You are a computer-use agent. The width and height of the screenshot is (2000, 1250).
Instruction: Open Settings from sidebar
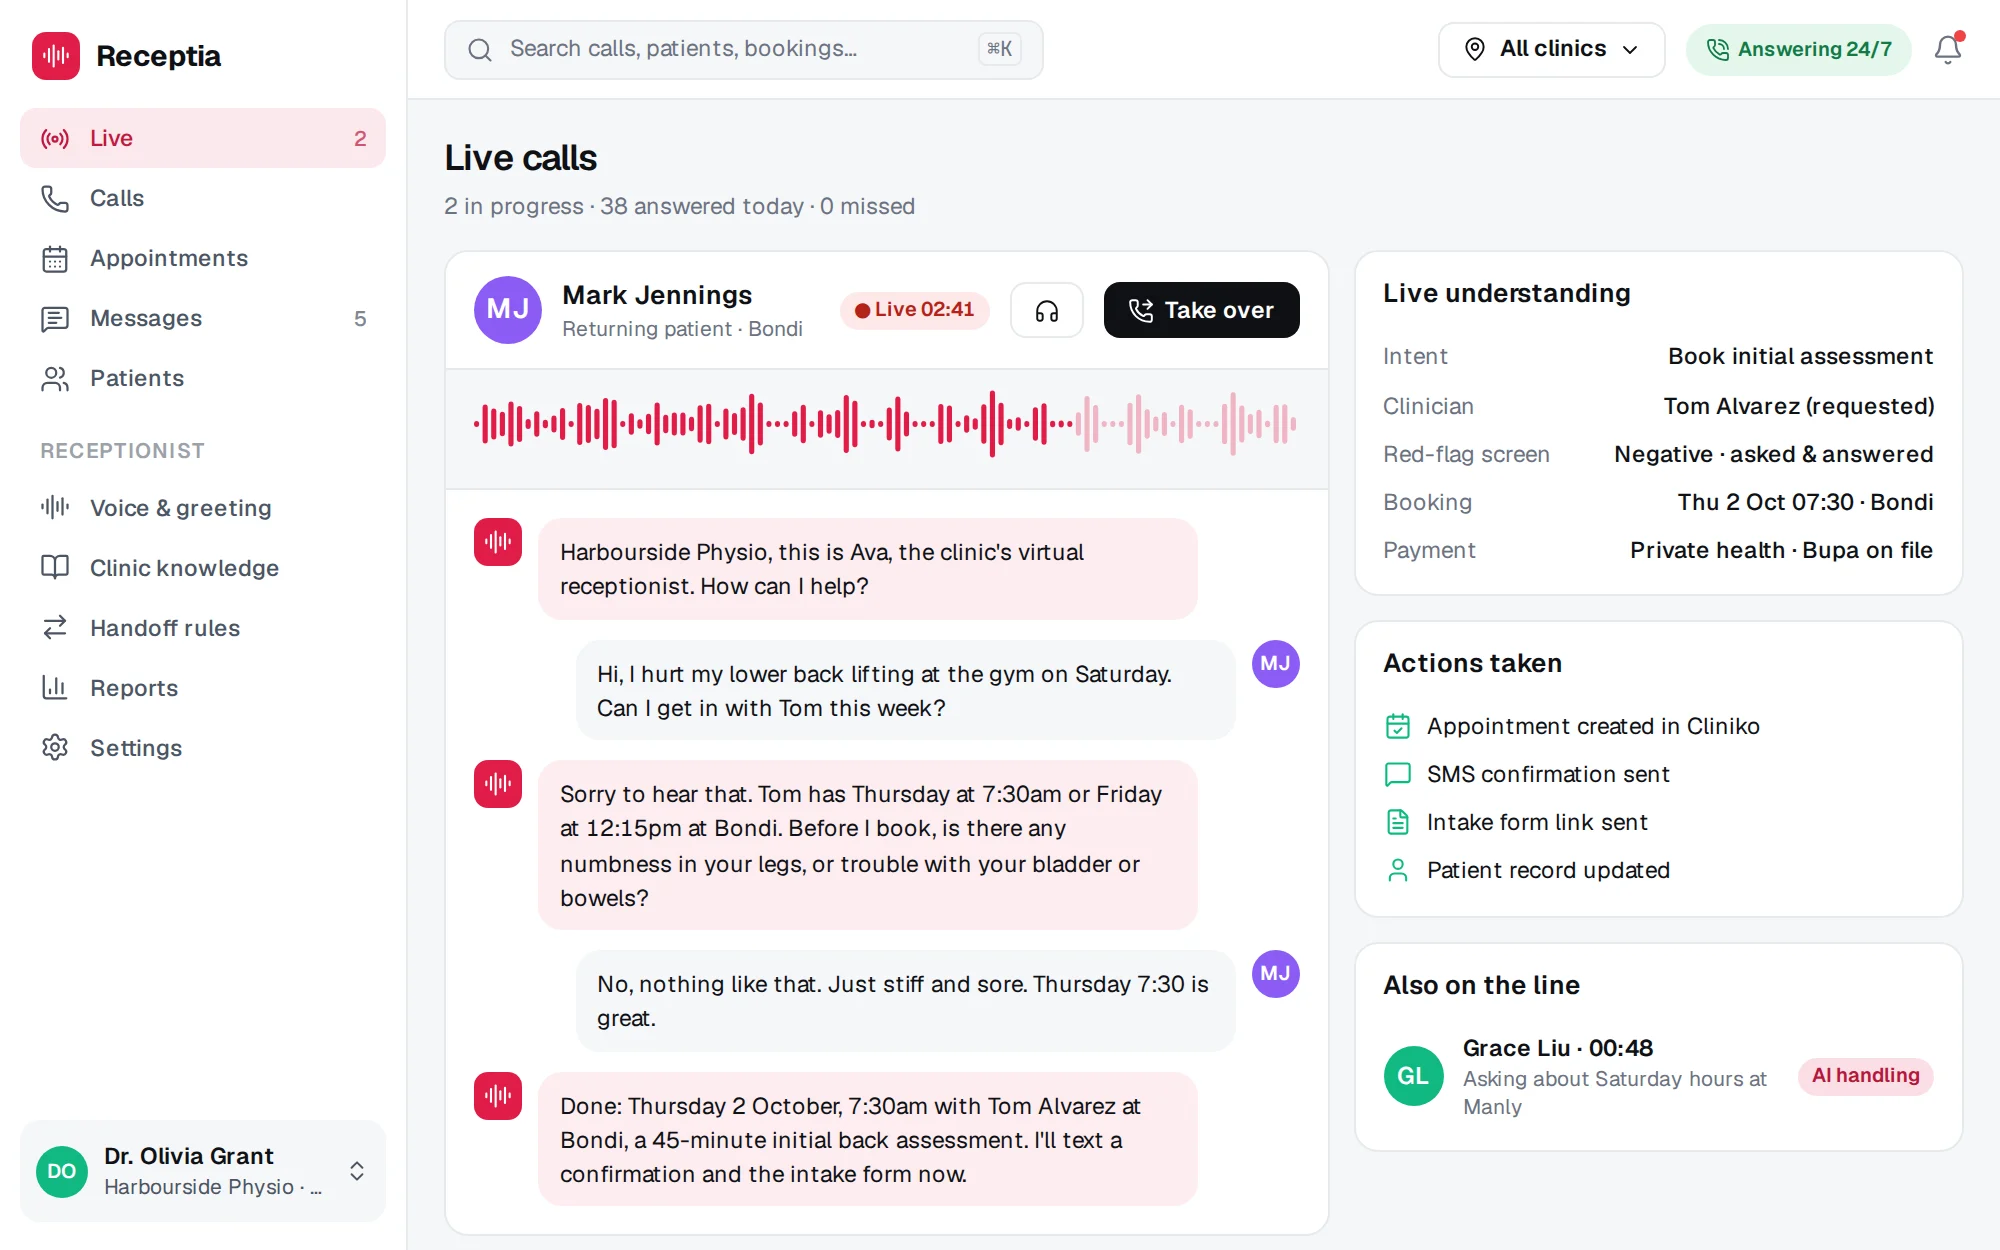203,748
